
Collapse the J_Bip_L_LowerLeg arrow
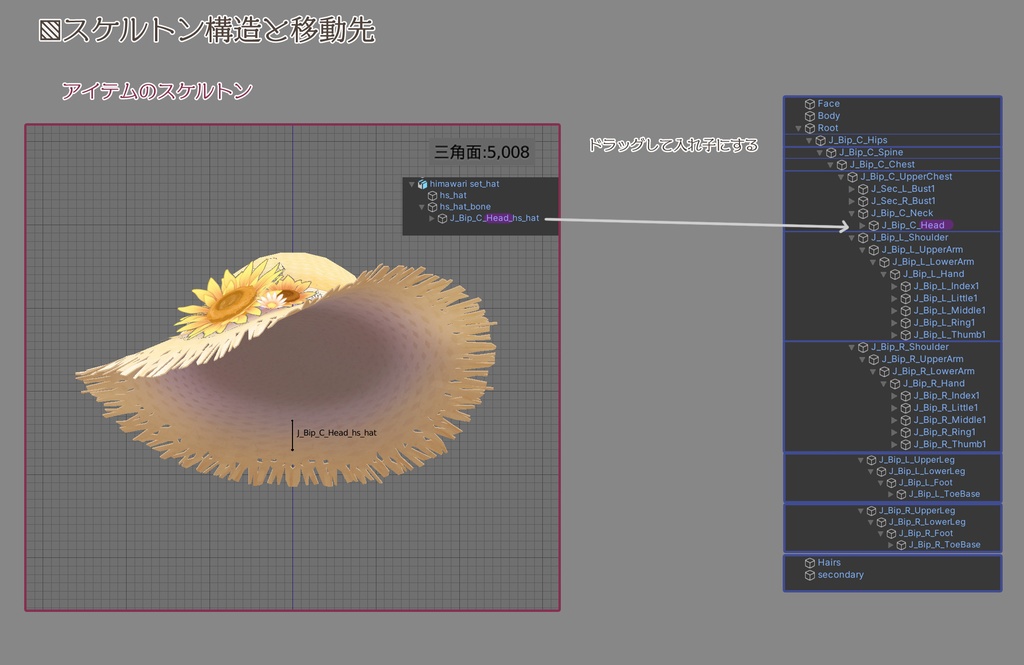[870, 472]
